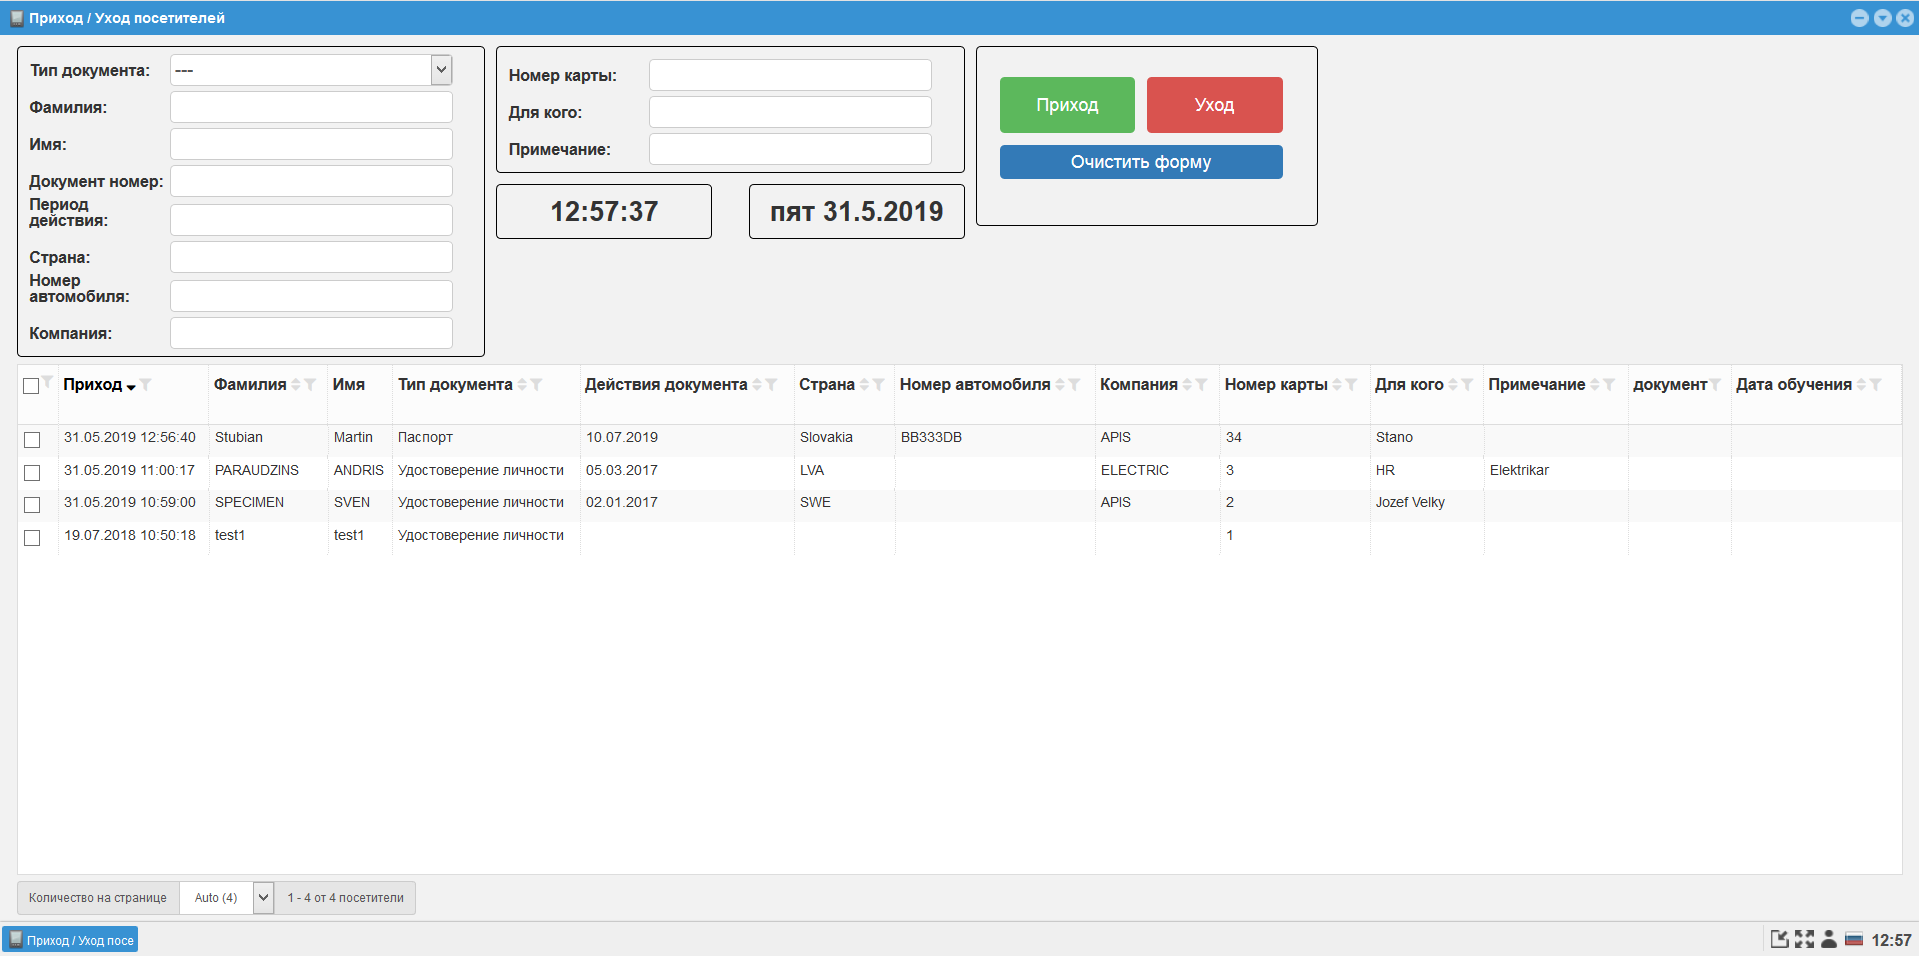Click the user profile icon in tray
Screen dimensions: 1919x956
click(x=1829, y=939)
